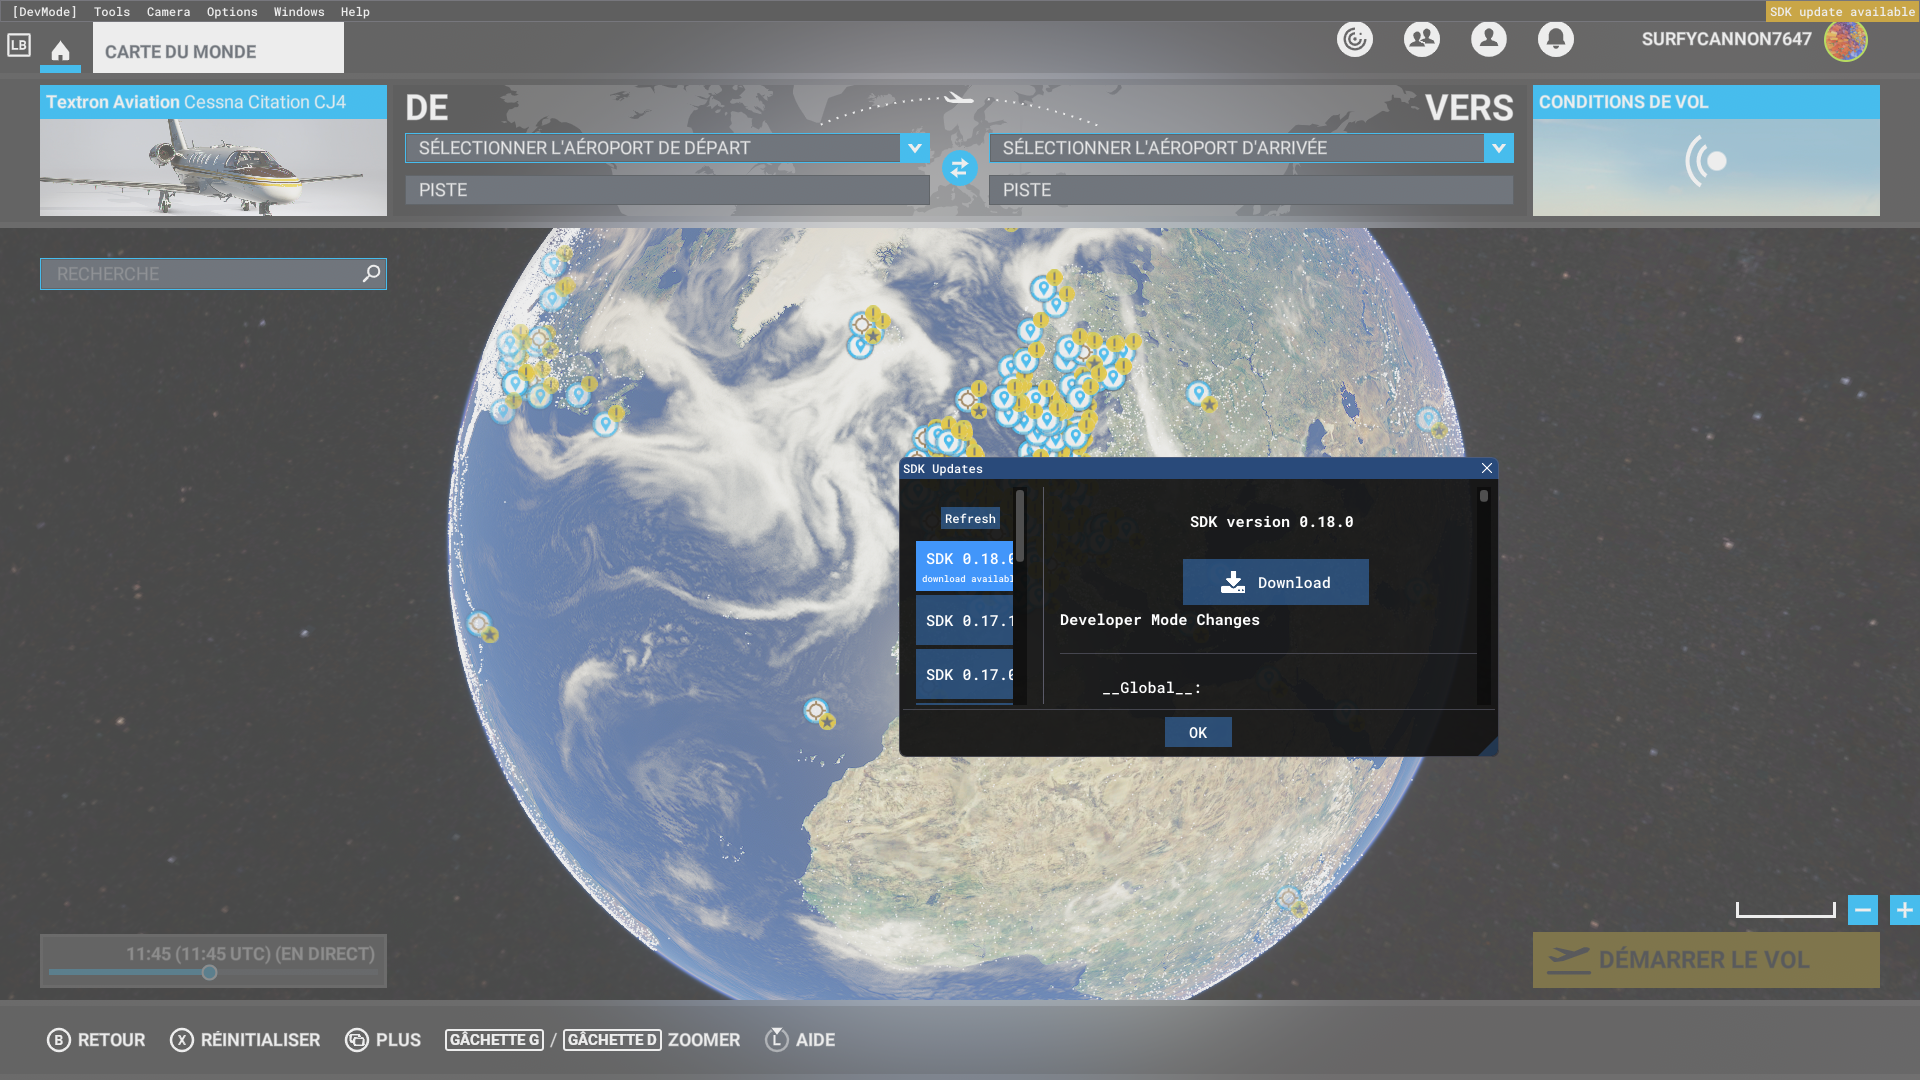Click the search magnifier icon
Image resolution: width=1920 pixels, height=1080 pixels.
pyautogui.click(x=371, y=273)
